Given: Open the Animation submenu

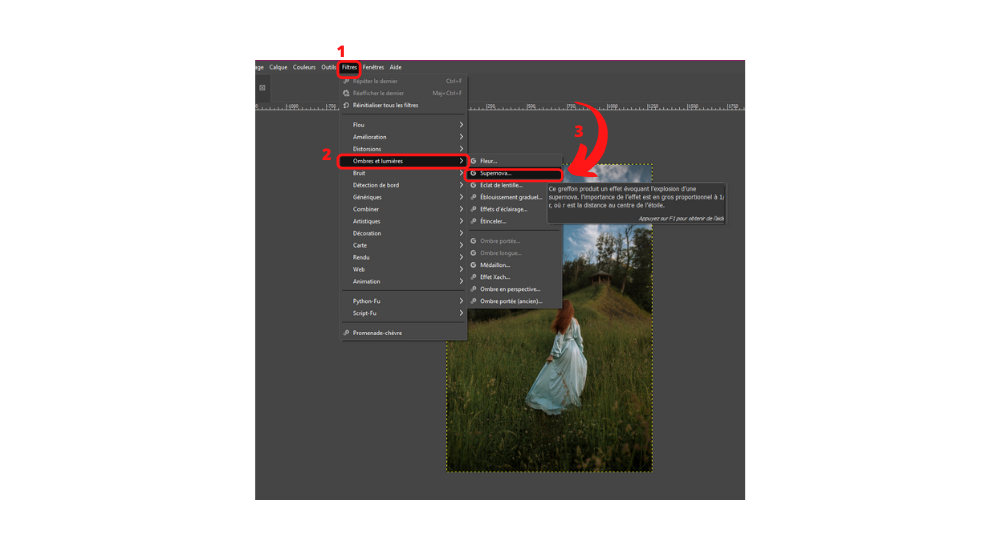Looking at the screenshot, I should tap(403, 282).
